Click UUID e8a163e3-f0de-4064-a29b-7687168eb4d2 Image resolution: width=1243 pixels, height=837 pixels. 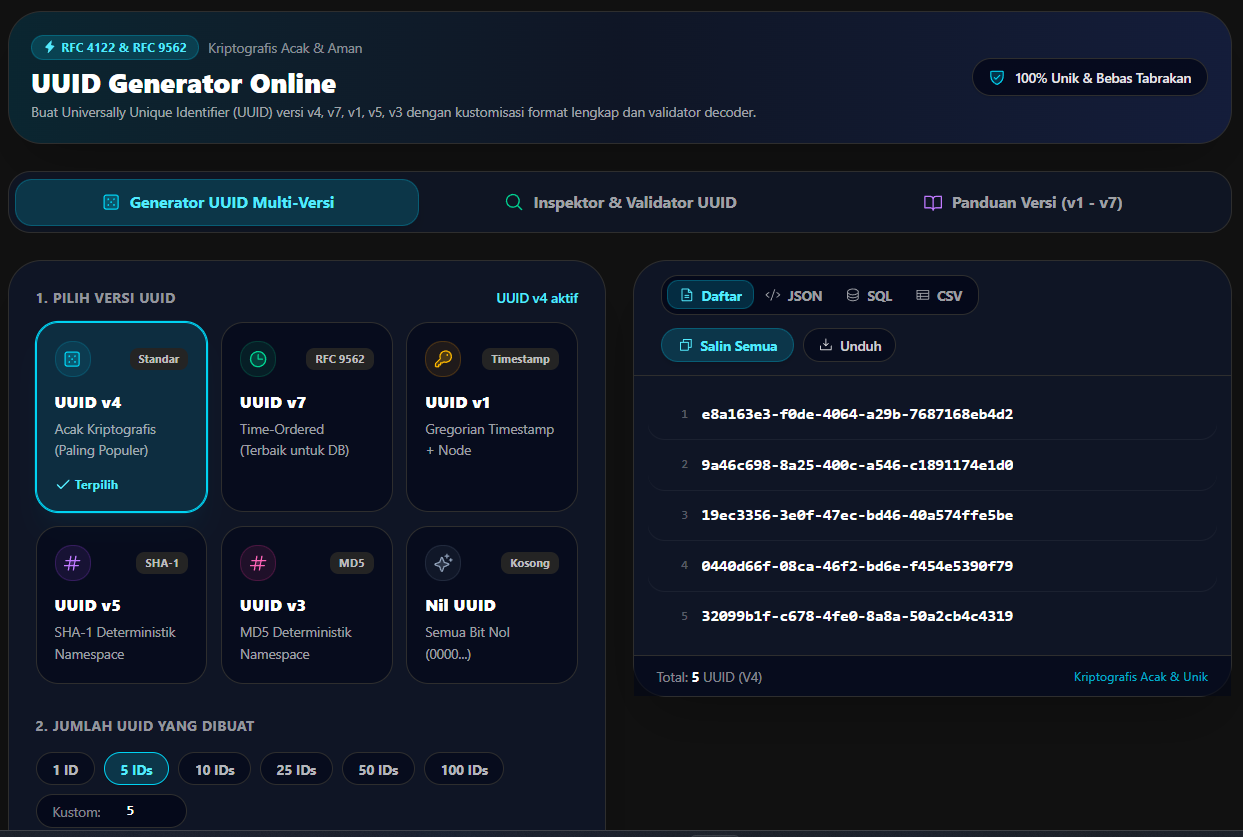pyautogui.click(x=857, y=414)
